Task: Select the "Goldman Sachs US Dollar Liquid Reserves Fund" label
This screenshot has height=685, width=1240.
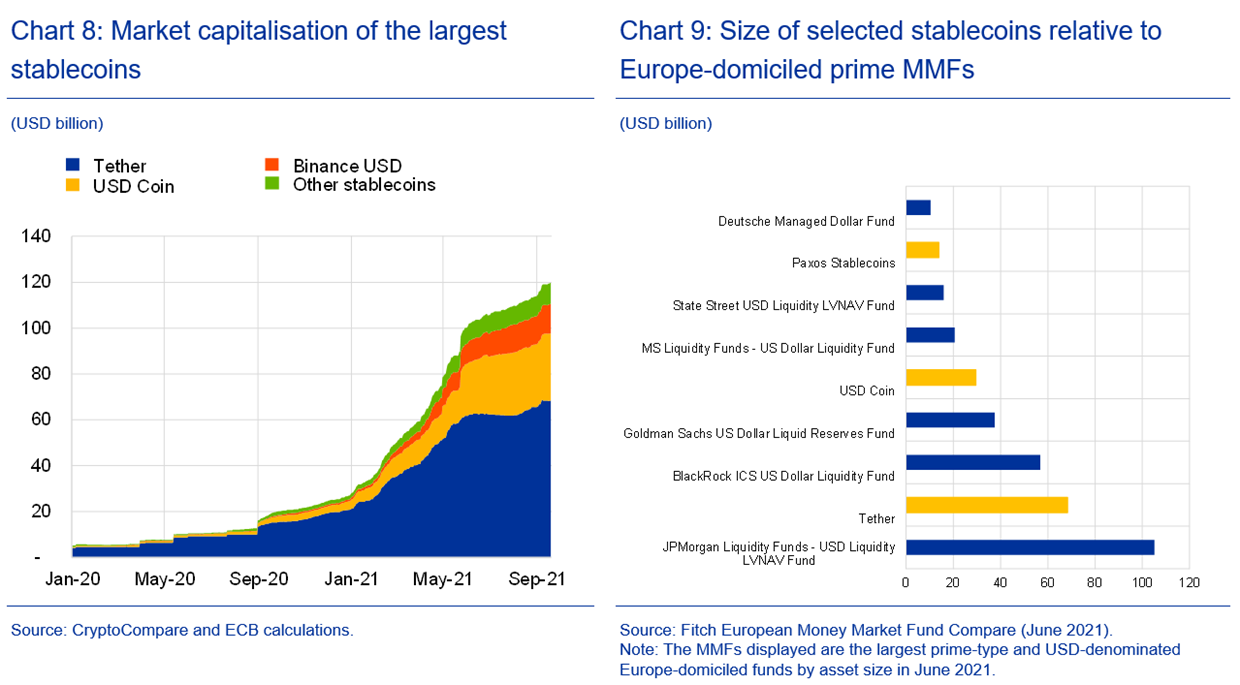Action: pyautogui.click(x=759, y=434)
